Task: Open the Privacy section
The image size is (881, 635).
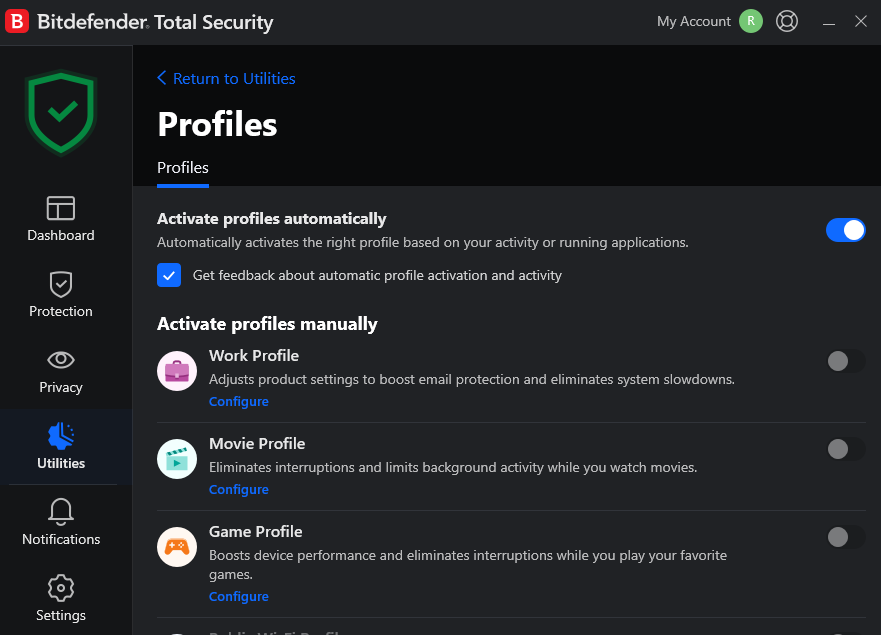Action: pos(61,371)
